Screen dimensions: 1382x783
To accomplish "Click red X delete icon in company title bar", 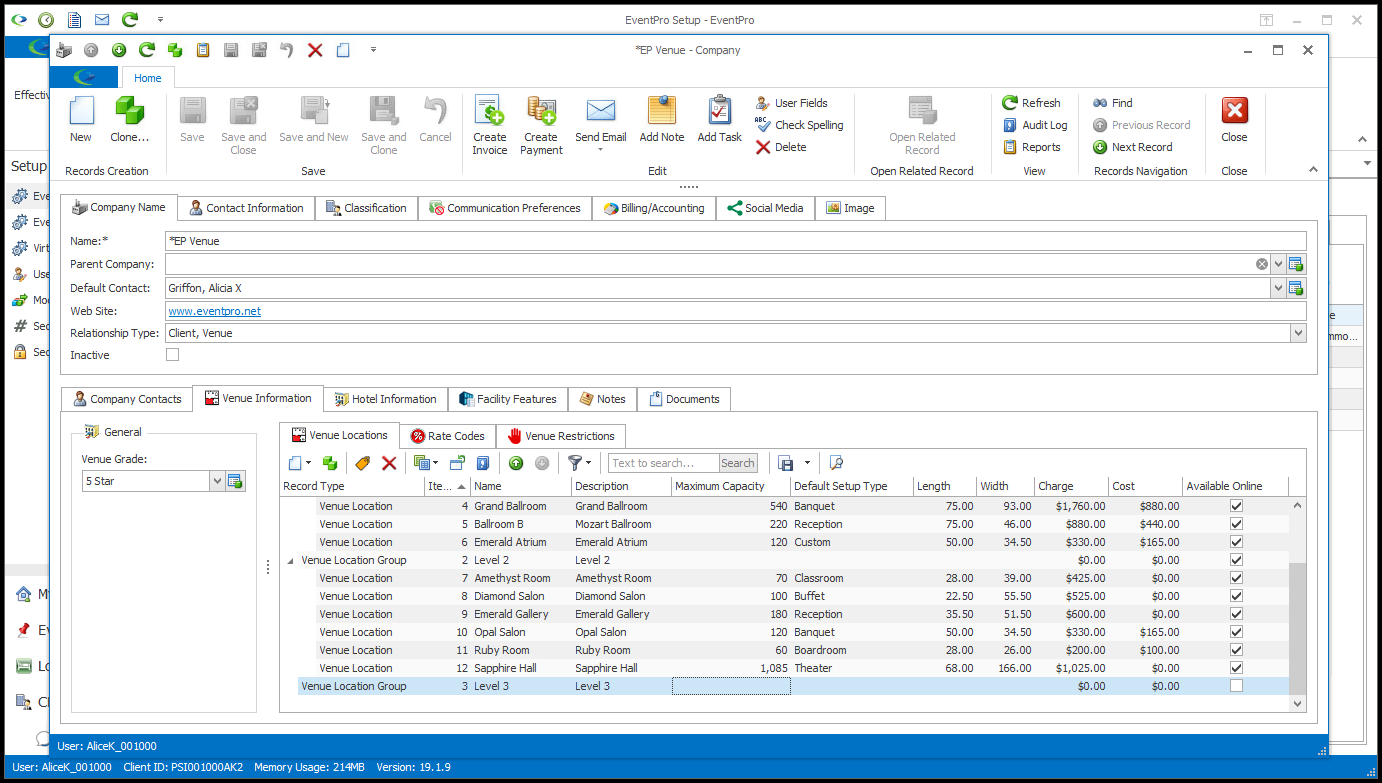I will click(315, 50).
